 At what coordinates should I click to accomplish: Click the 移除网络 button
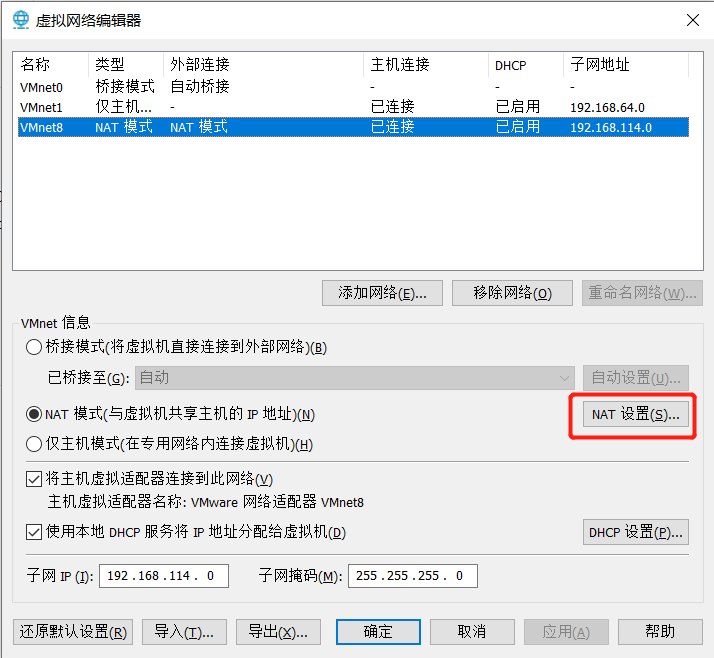[512, 293]
